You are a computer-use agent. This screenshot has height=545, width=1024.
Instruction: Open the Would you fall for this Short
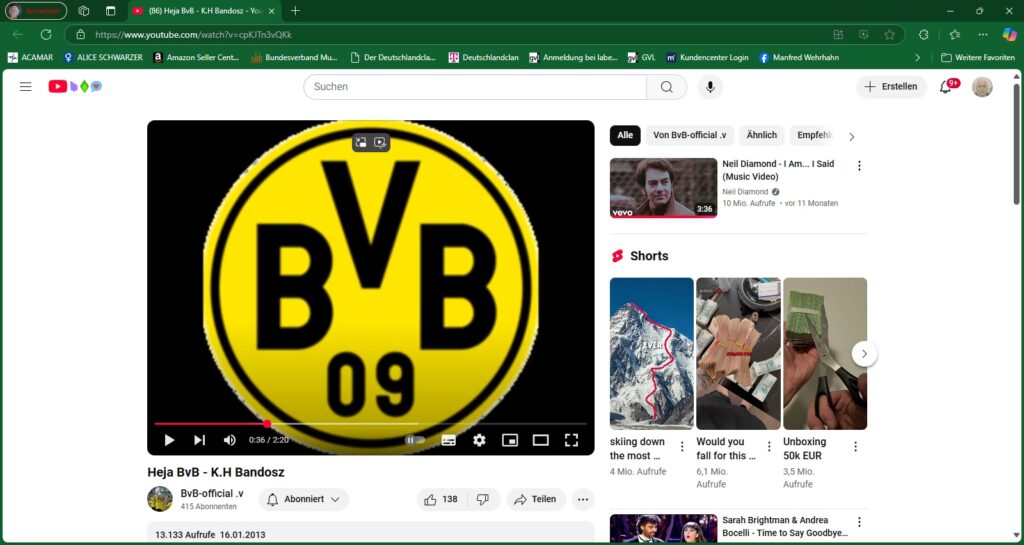(738, 353)
